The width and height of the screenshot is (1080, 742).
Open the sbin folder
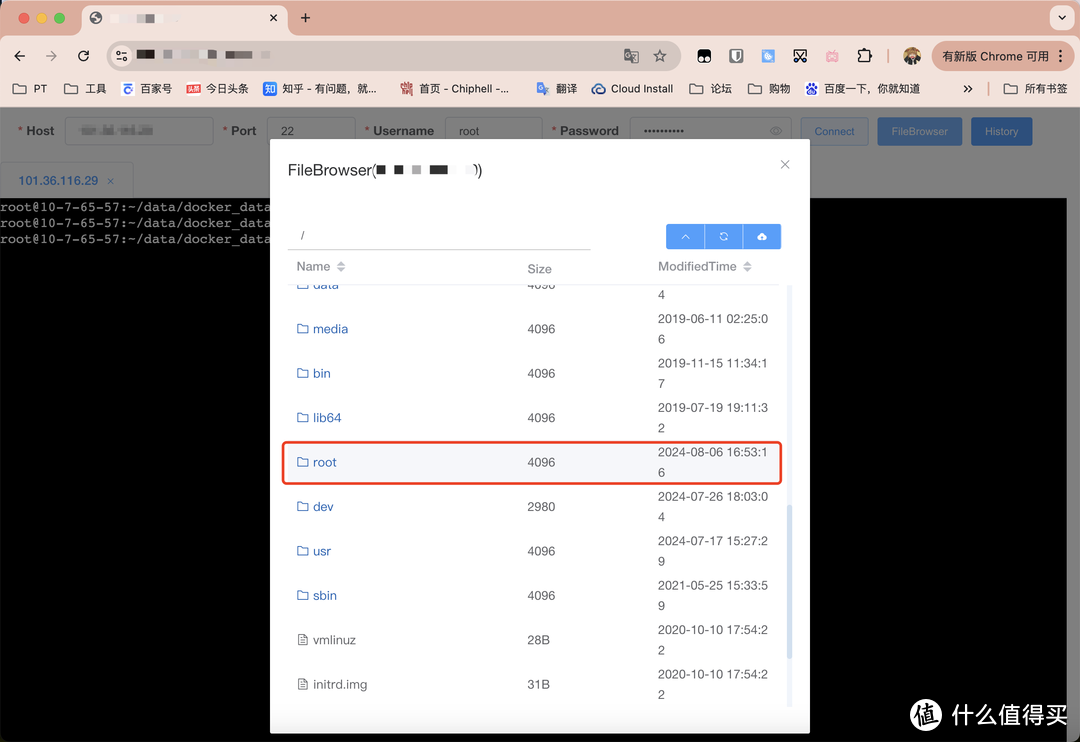point(324,596)
